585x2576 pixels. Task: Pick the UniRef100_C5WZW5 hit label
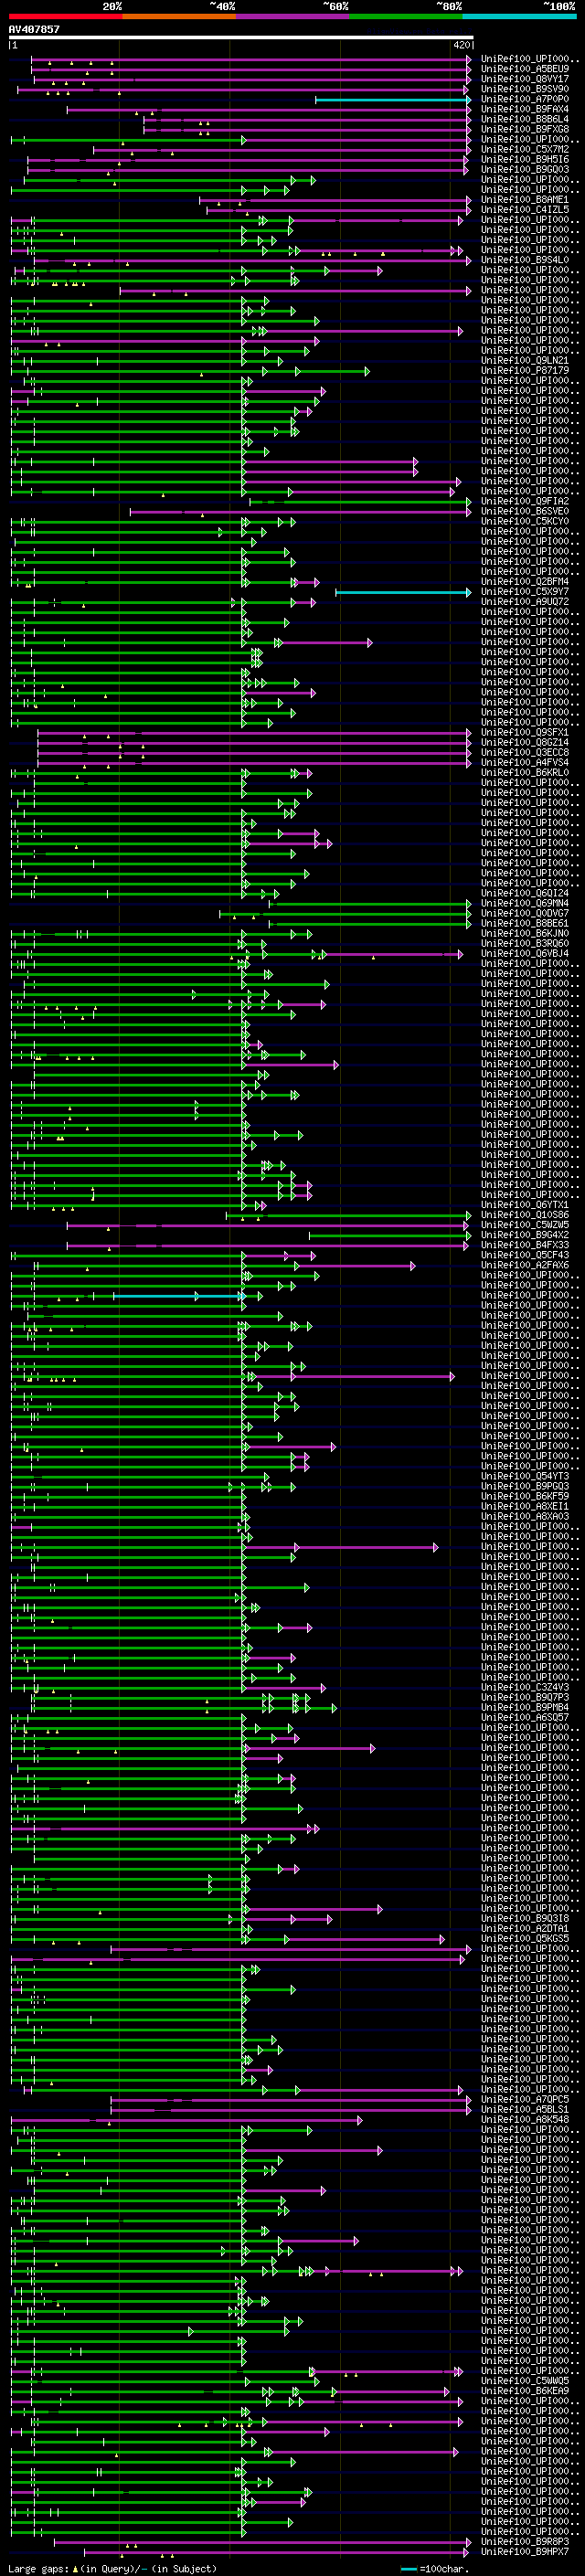(524, 1225)
